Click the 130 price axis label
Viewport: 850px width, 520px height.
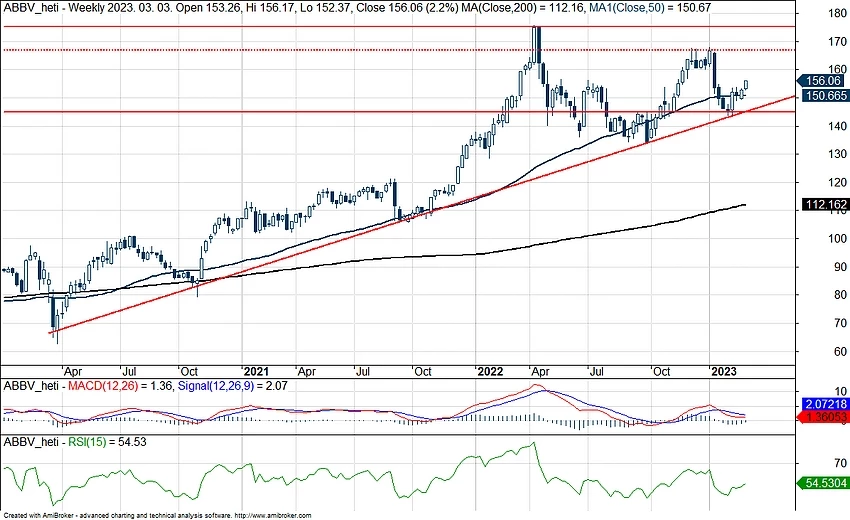pyautogui.click(x=838, y=155)
